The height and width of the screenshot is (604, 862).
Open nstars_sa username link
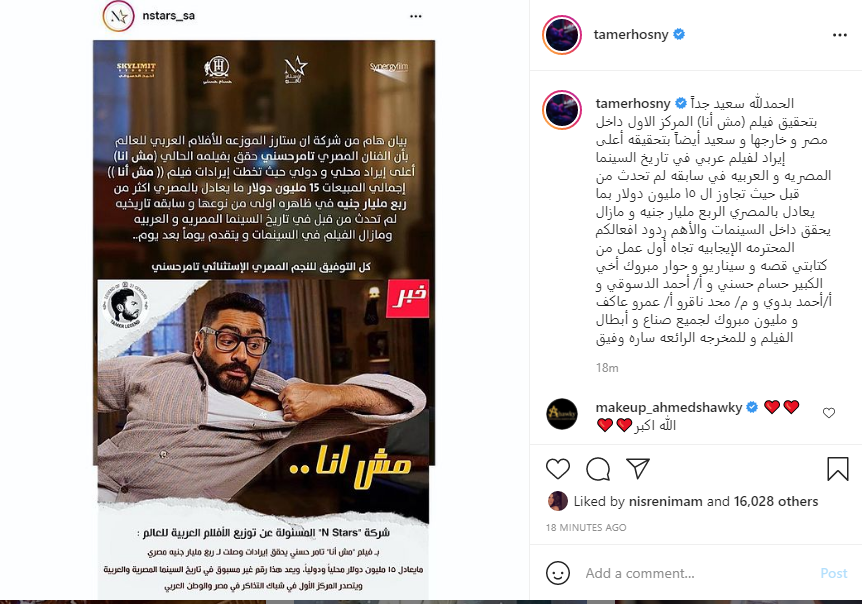[x=168, y=16]
